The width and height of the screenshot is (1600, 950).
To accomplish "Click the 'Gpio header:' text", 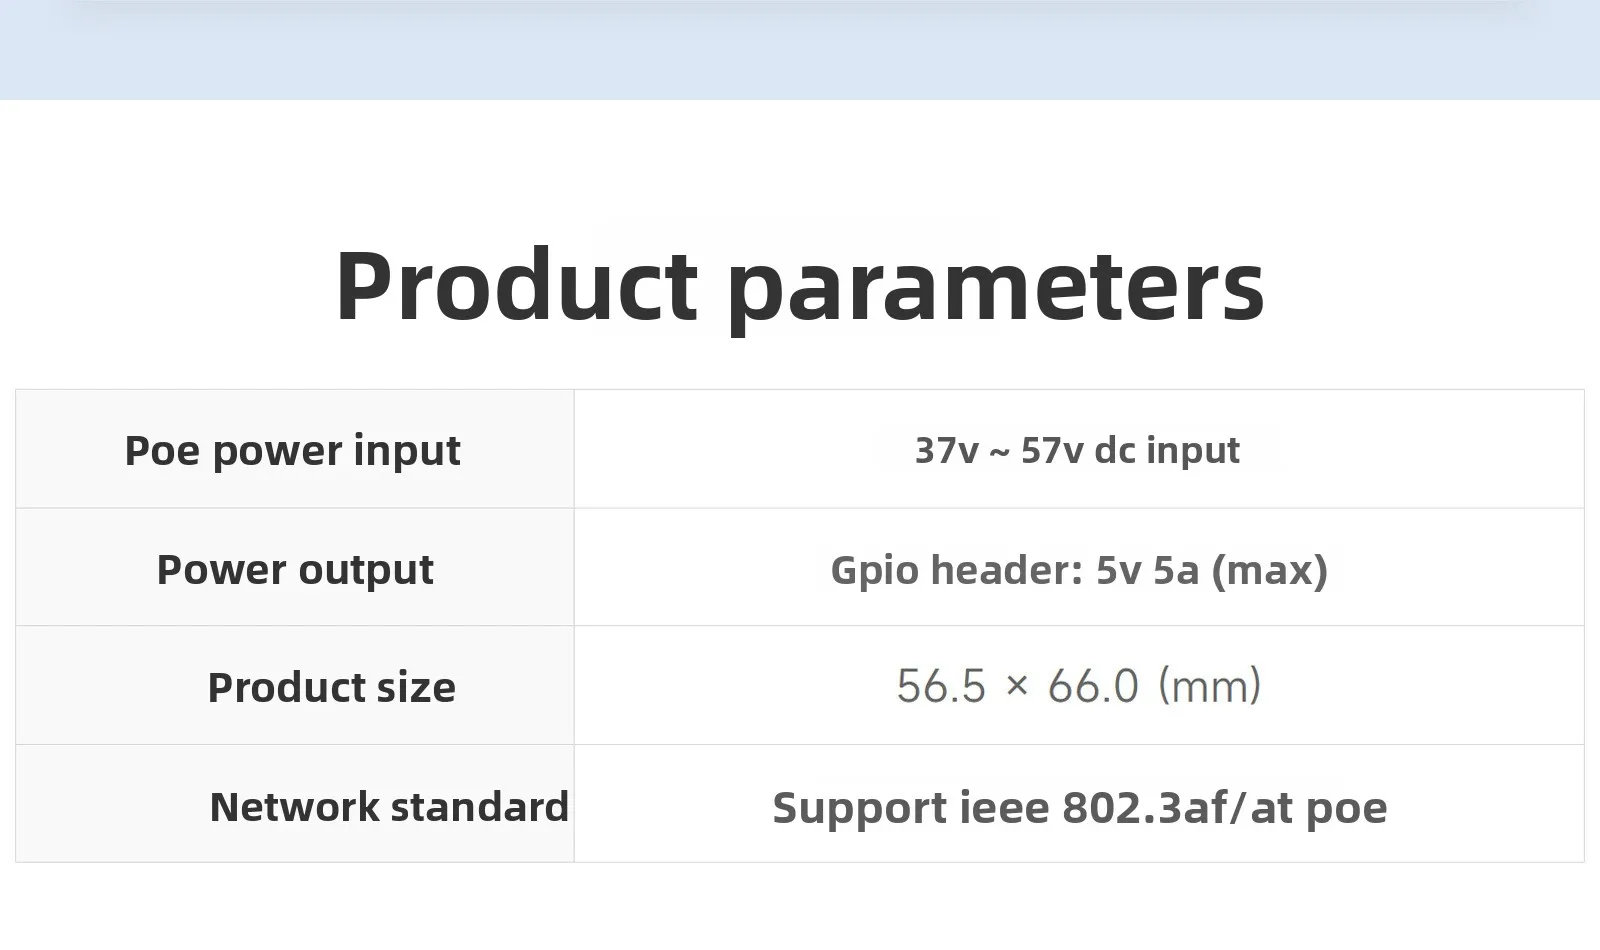I will pyautogui.click(x=957, y=570).
